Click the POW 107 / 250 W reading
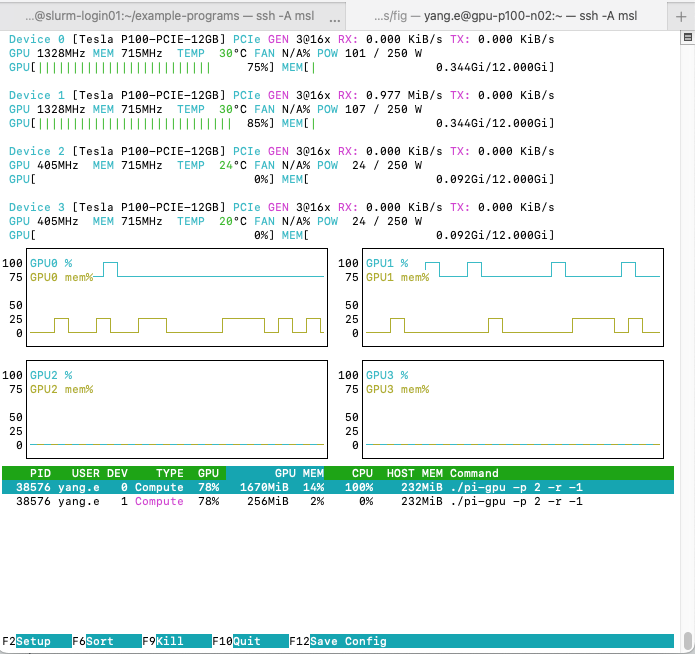Screen dimensions: 695x654 pyautogui.click(x=369, y=109)
